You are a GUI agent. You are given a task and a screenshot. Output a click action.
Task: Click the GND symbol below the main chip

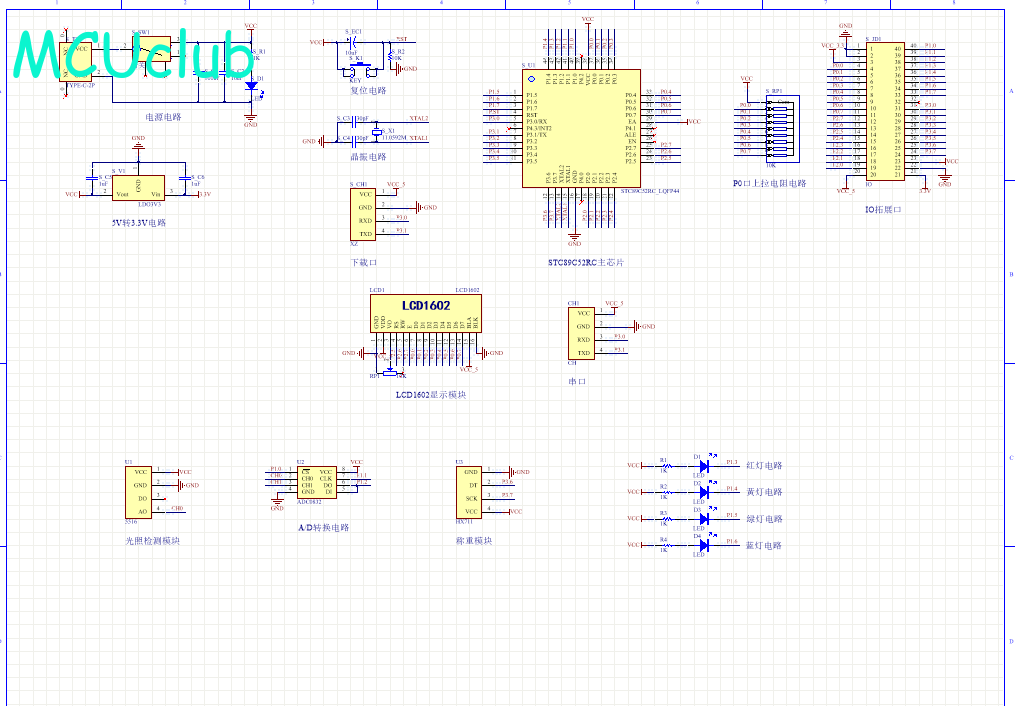click(x=574, y=239)
